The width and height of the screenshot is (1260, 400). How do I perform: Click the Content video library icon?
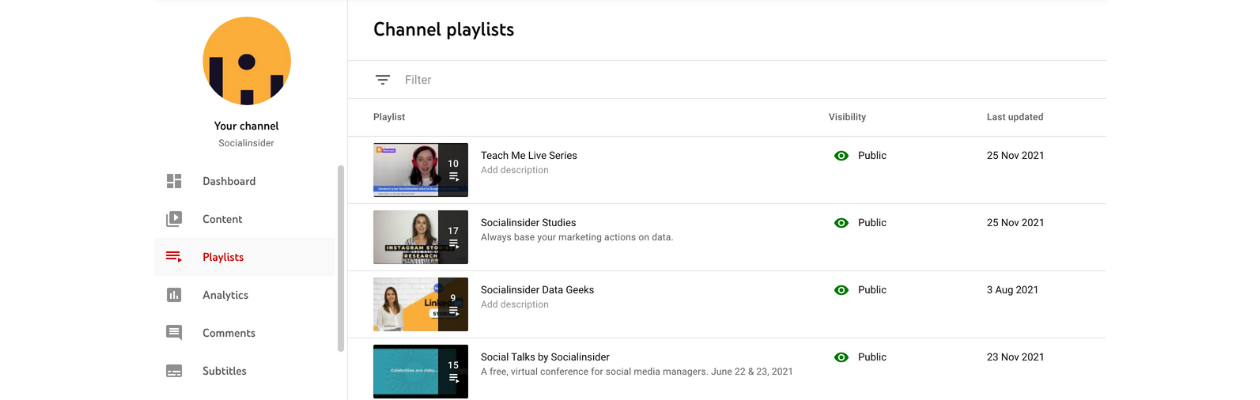click(x=174, y=219)
